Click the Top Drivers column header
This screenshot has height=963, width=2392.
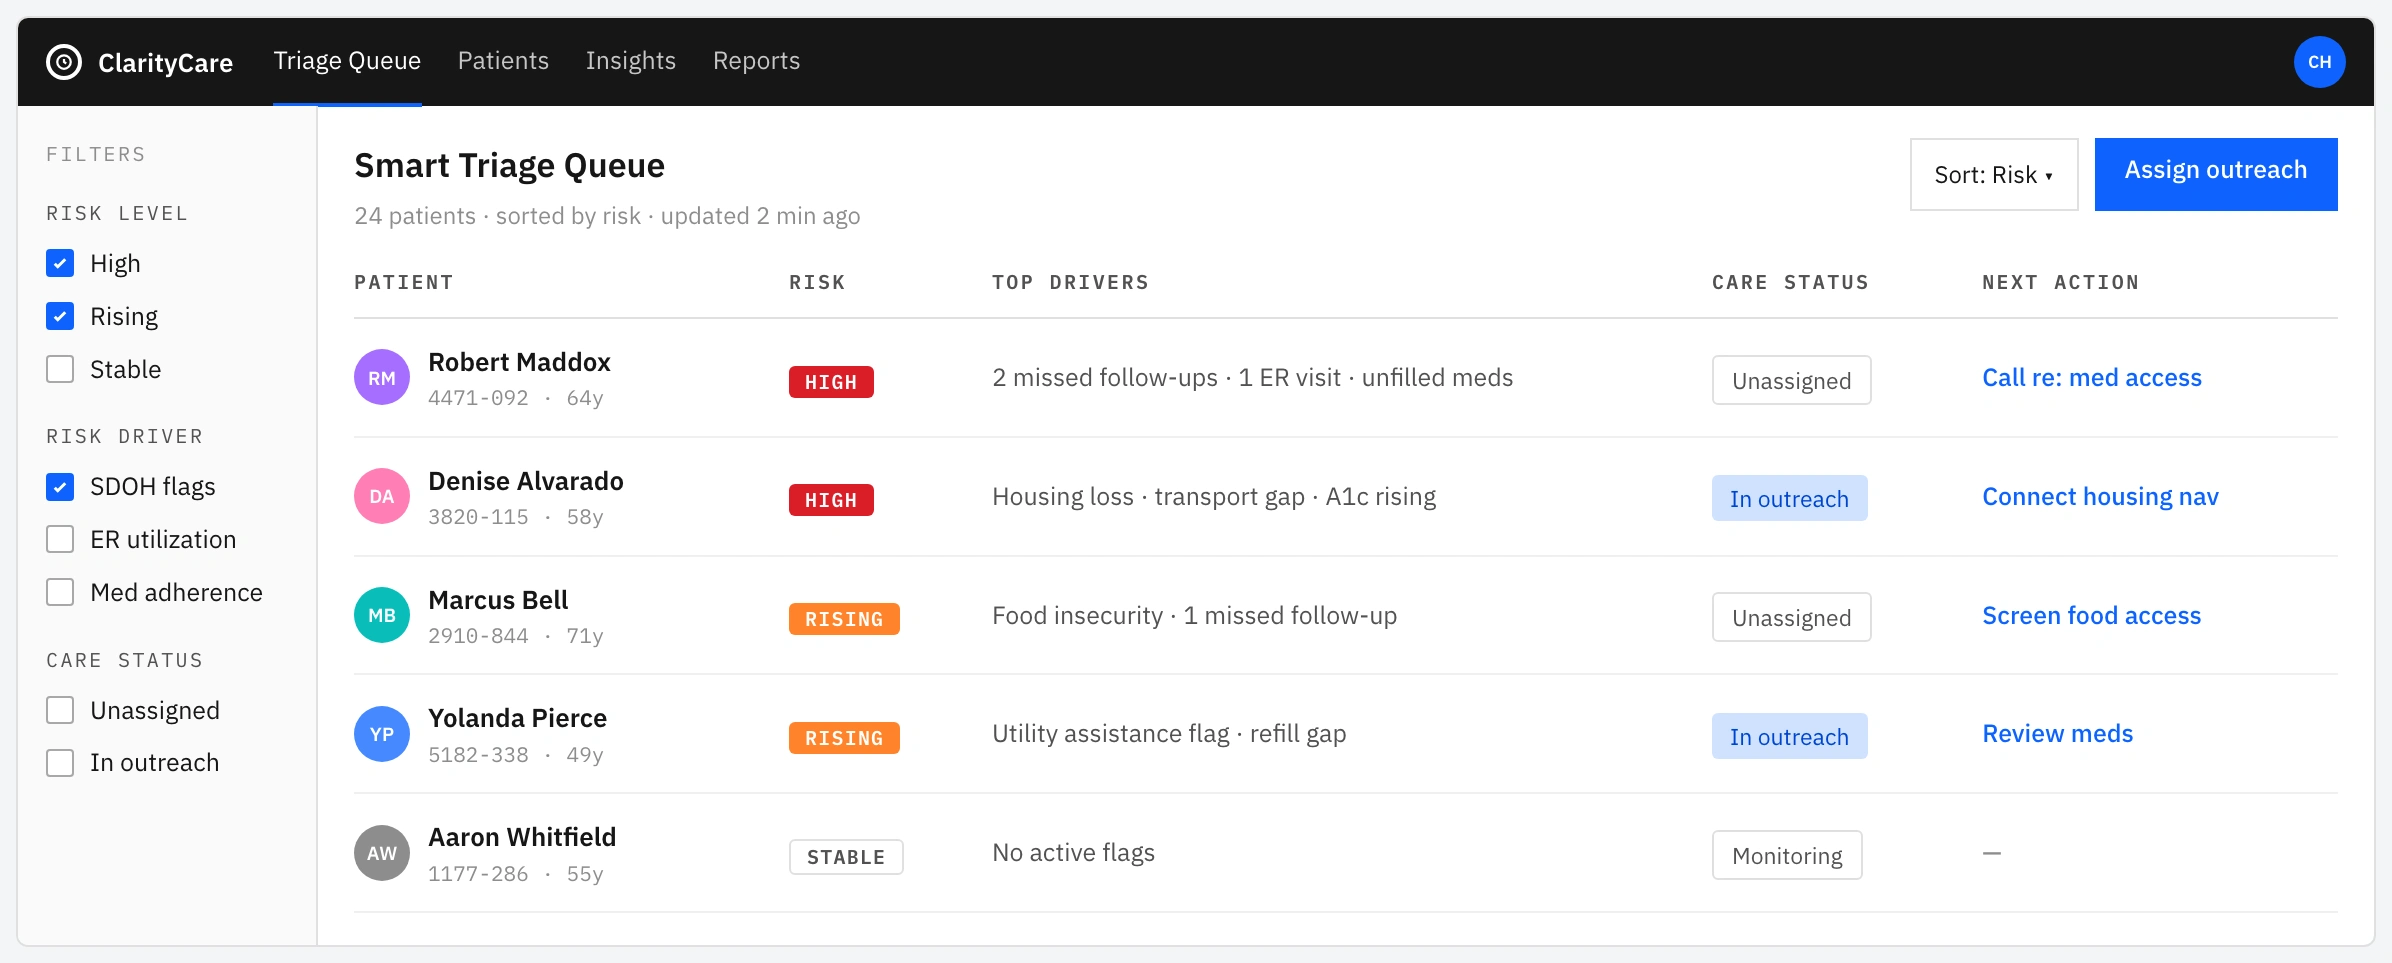[x=1070, y=282]
